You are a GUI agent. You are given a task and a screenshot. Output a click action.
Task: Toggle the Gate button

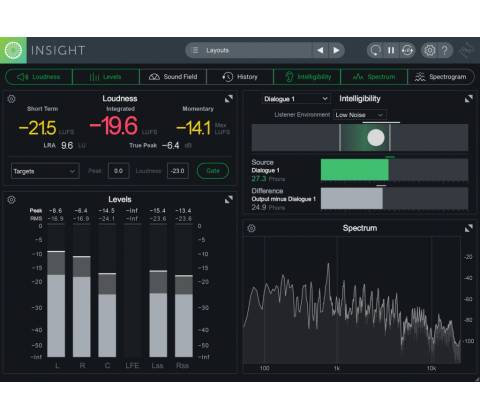click(x=213, y=171)
